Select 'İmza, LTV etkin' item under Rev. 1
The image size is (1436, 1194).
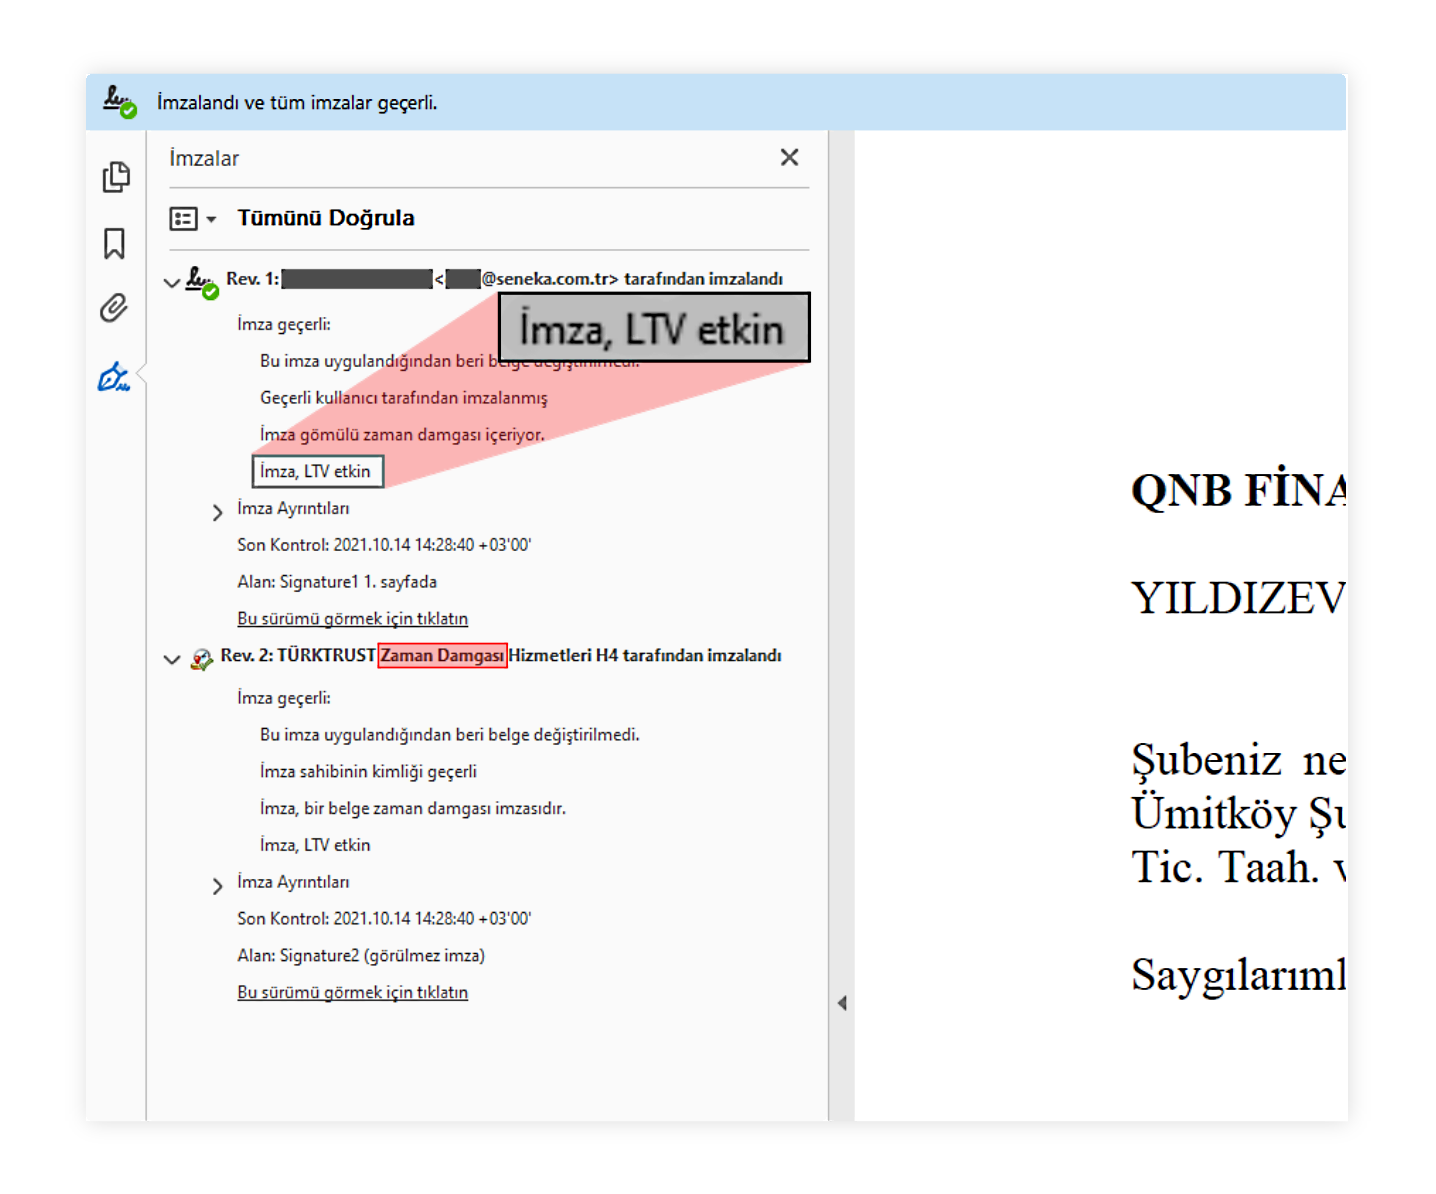click(x=316, y=471)
